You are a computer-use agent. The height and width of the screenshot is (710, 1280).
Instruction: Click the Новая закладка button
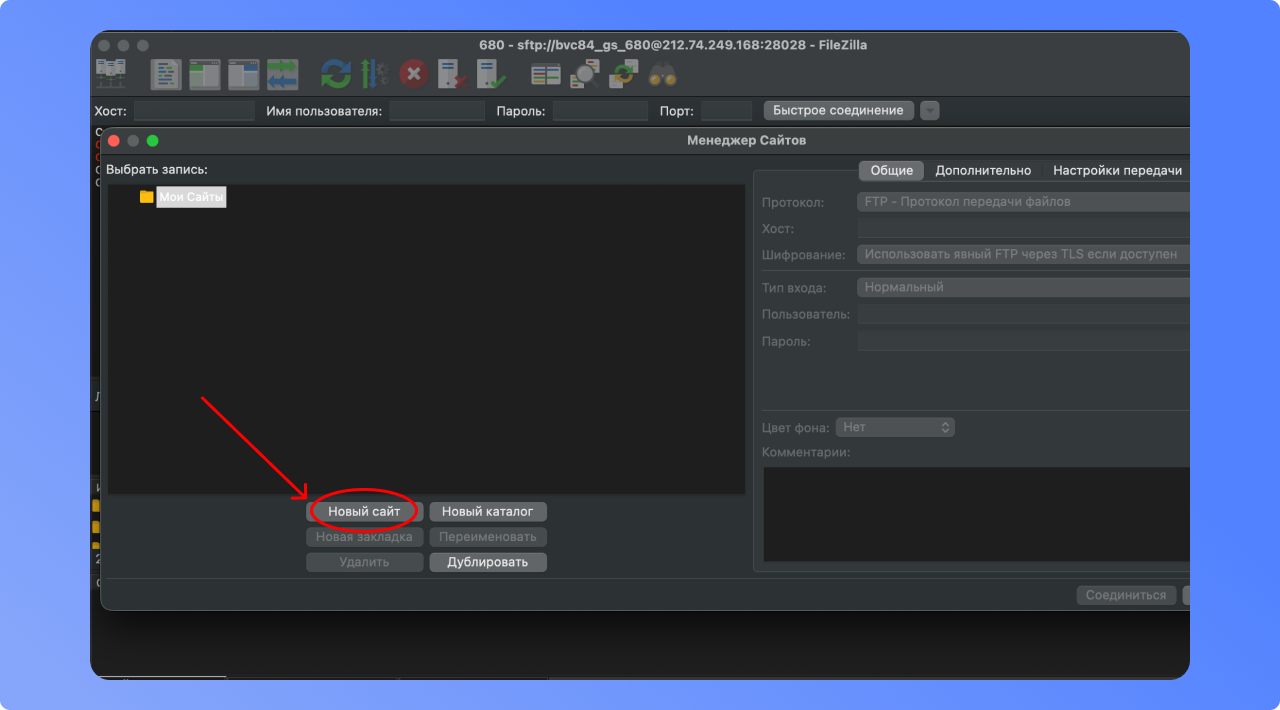[x=364, y=537]
